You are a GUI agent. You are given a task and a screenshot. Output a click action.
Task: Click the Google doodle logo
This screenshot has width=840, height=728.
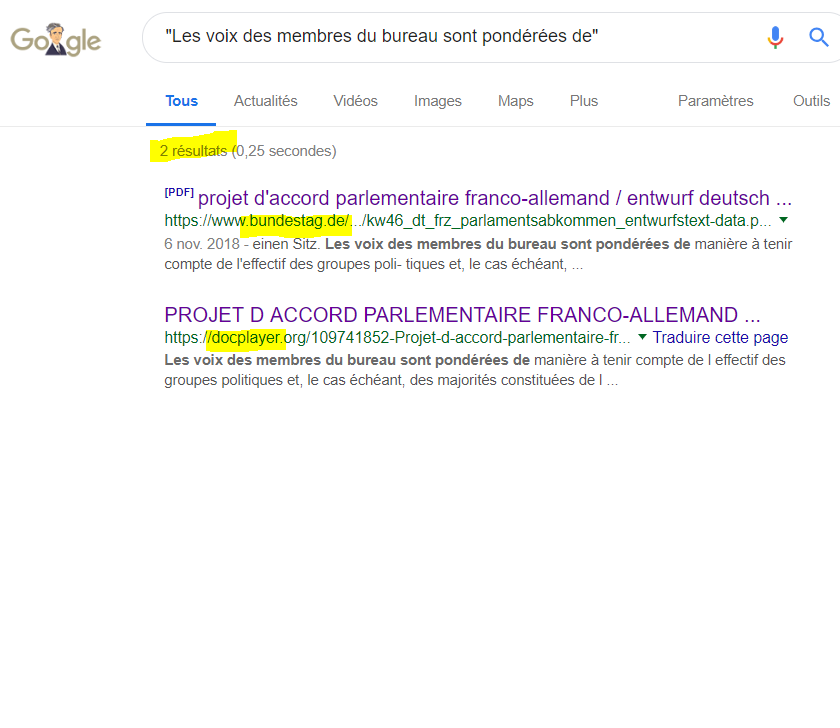[x=56, y=40]
